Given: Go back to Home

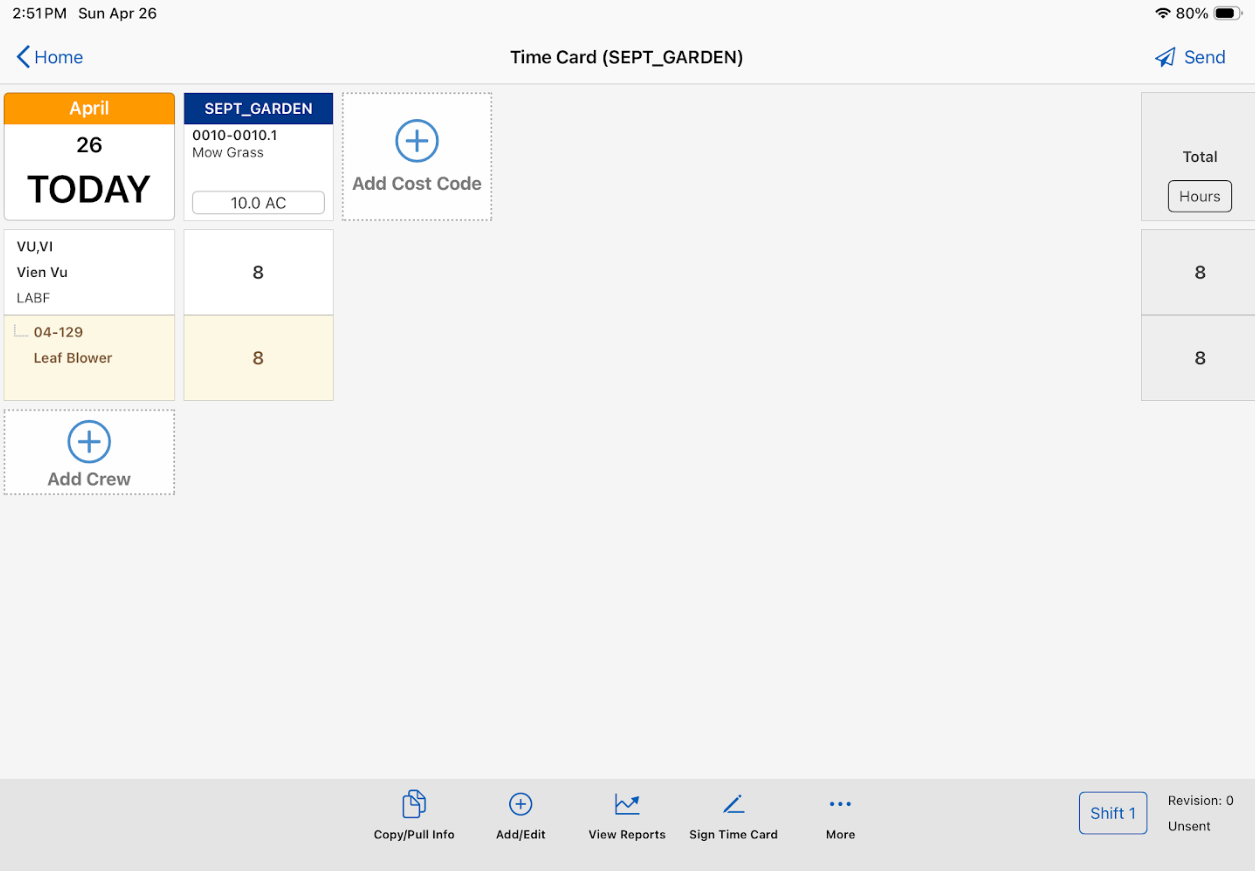Looking at the screenshot, I should click(50, 57).
